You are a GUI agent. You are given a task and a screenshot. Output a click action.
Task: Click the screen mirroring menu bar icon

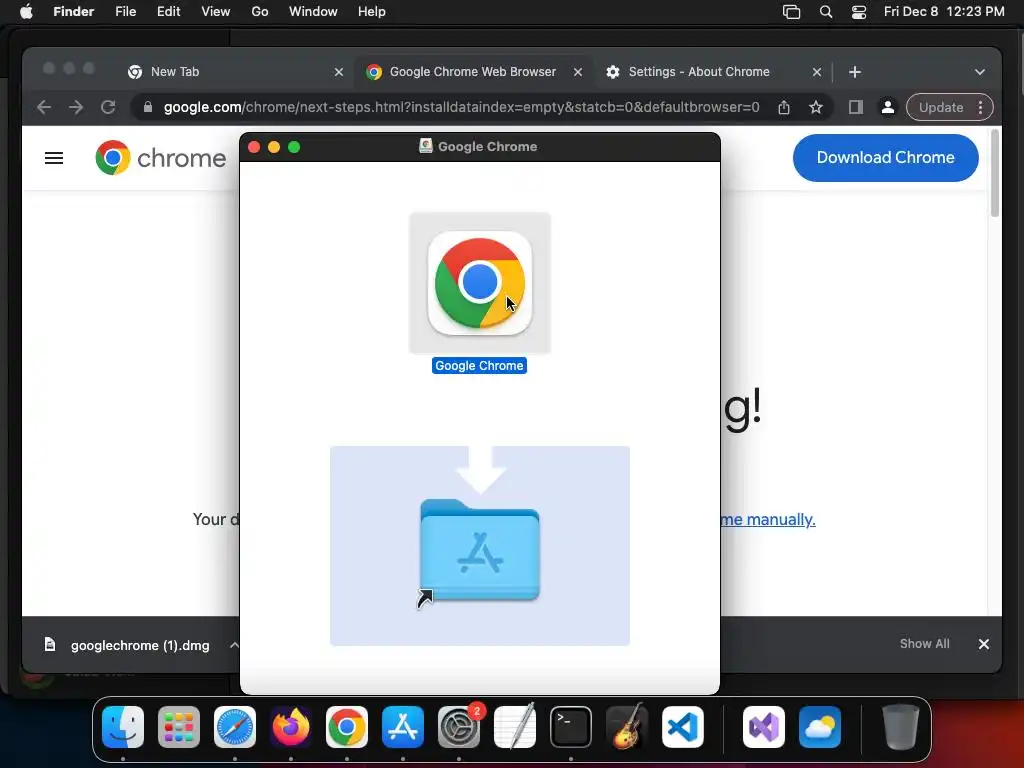click(x=792, y=12)
